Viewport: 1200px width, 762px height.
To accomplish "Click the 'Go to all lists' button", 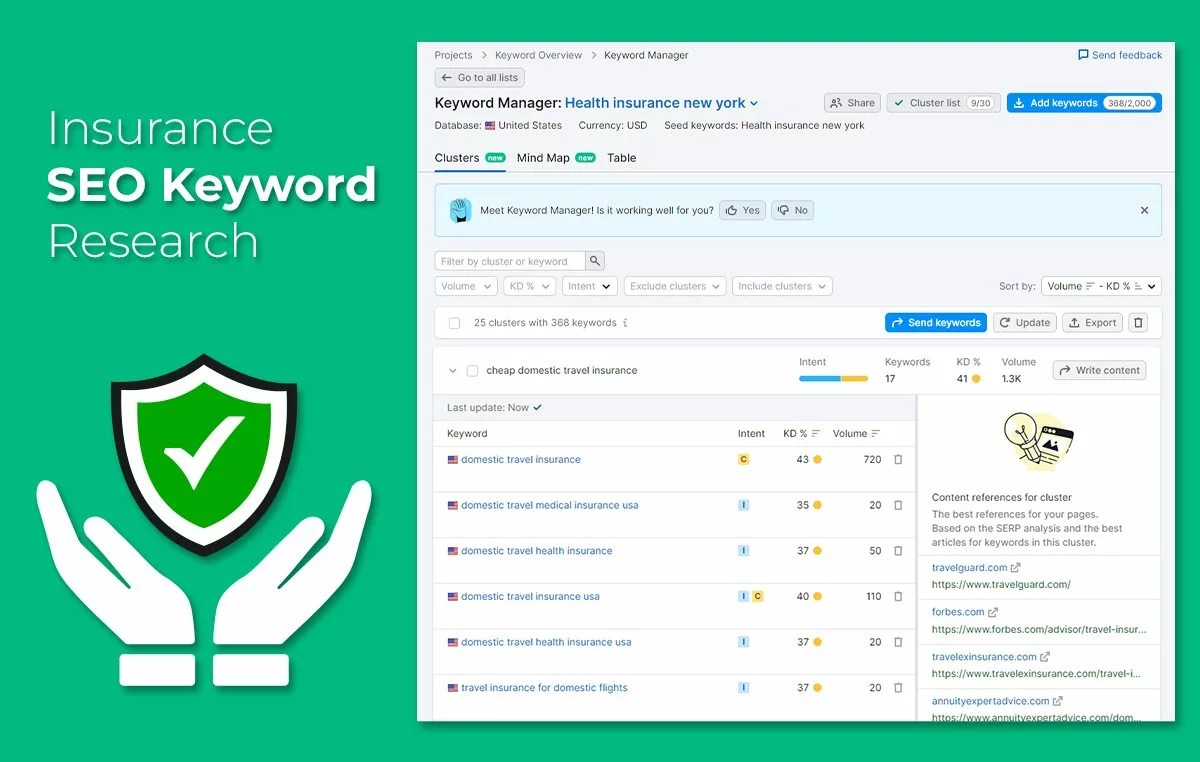I will 480,77.
